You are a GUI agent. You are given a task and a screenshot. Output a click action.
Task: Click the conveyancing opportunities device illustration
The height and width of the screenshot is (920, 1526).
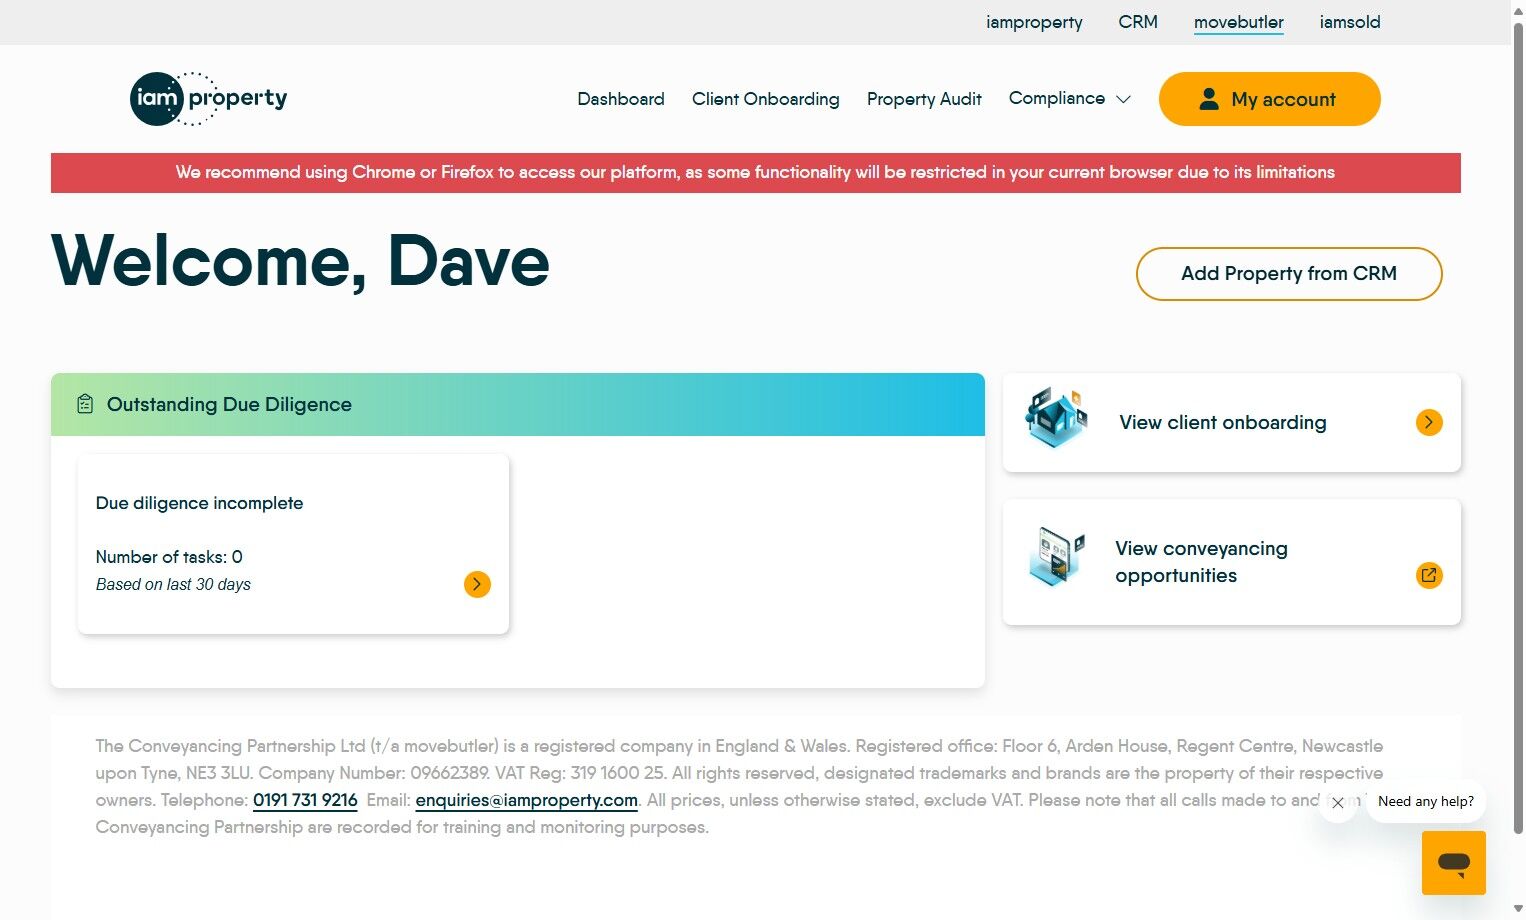point(1056,556)
